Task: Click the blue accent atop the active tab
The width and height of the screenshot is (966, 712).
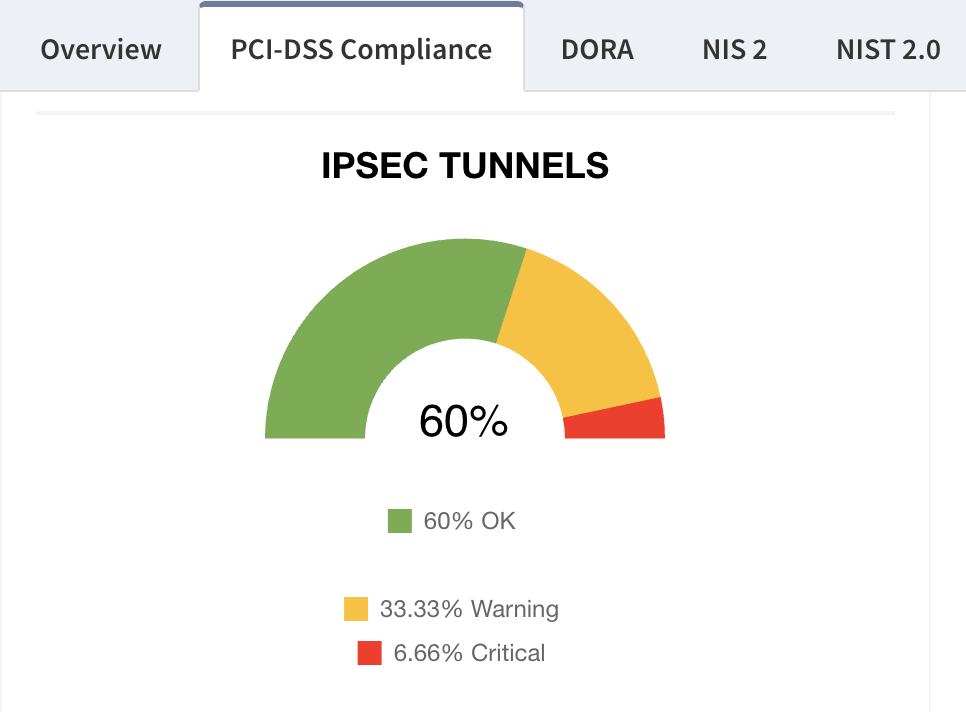Action: (x=361, y=4)
